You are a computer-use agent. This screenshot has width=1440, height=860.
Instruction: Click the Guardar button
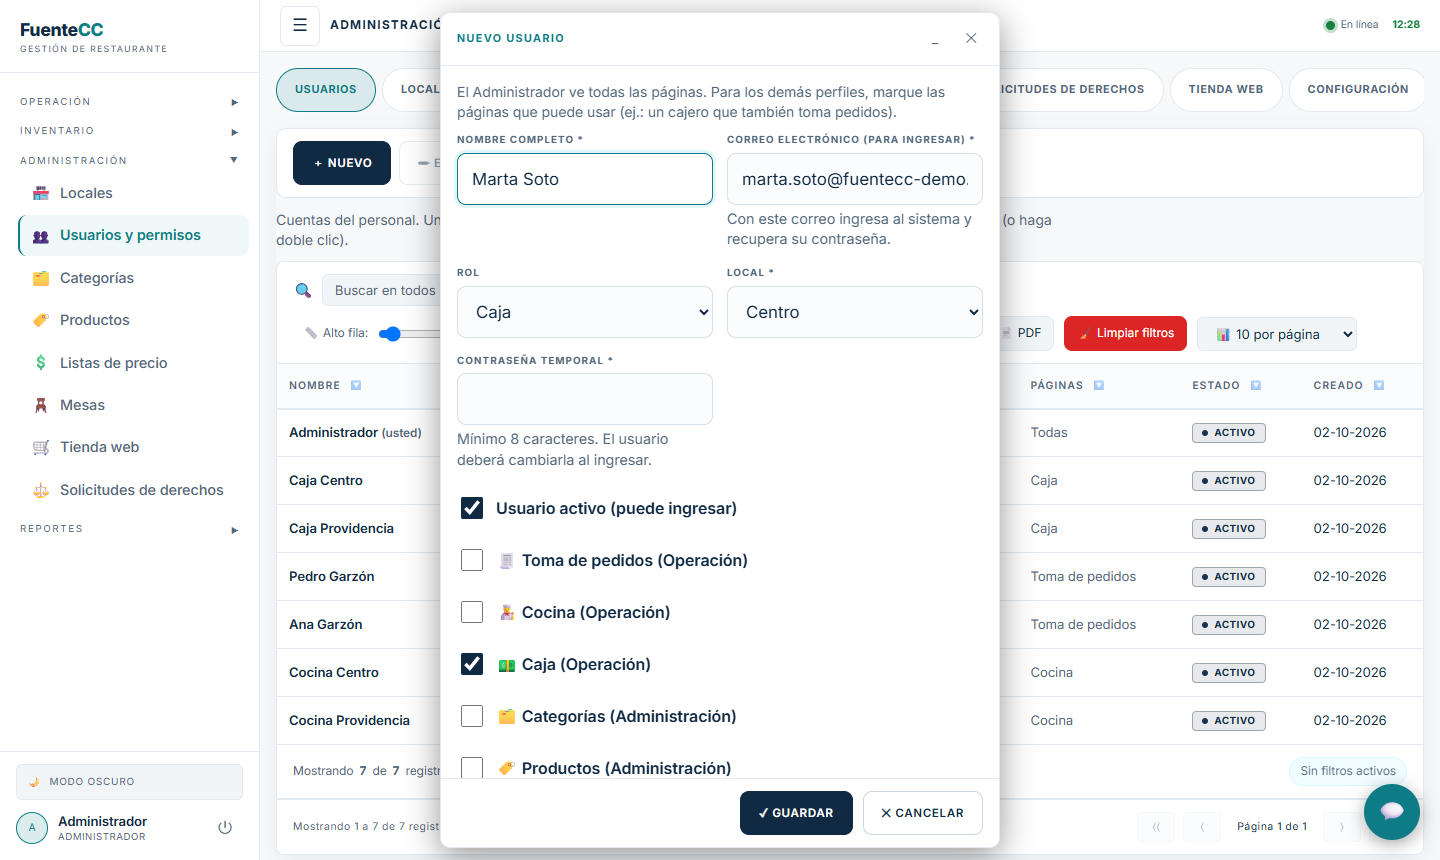click(796, 813)
